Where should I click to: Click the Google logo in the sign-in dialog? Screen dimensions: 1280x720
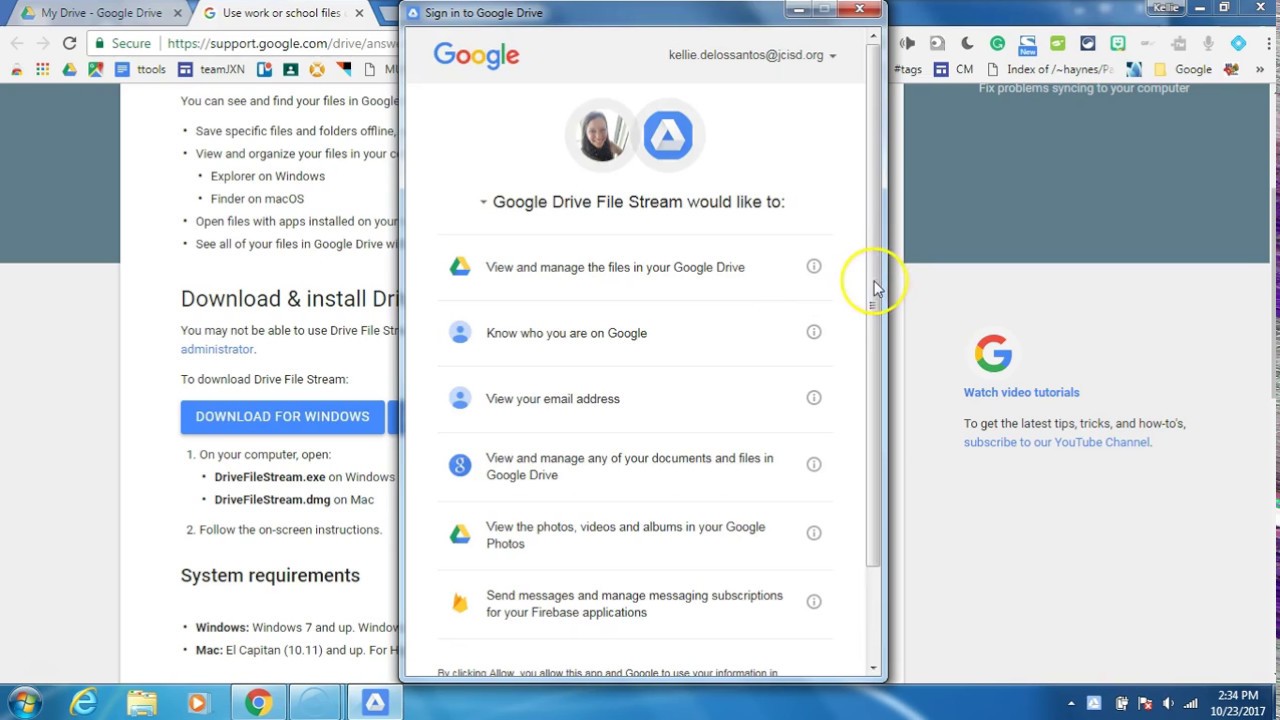click(476, 55)
